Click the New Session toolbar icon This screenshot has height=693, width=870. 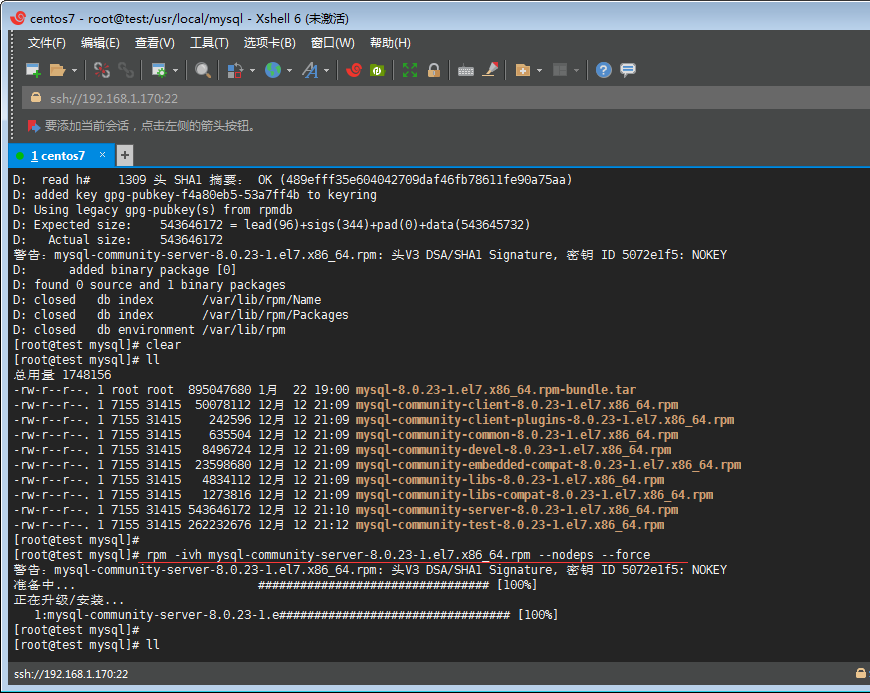33,70
